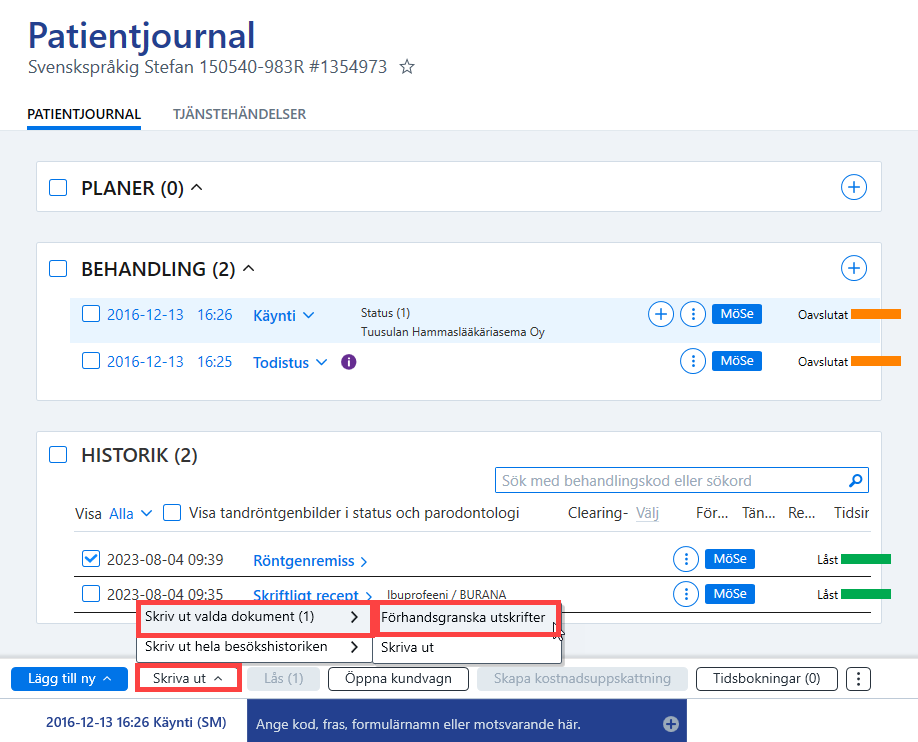918x742 pixels.
Task: Open the 2016-12-13 16:25 date link
Action: [x=169, y=361]
